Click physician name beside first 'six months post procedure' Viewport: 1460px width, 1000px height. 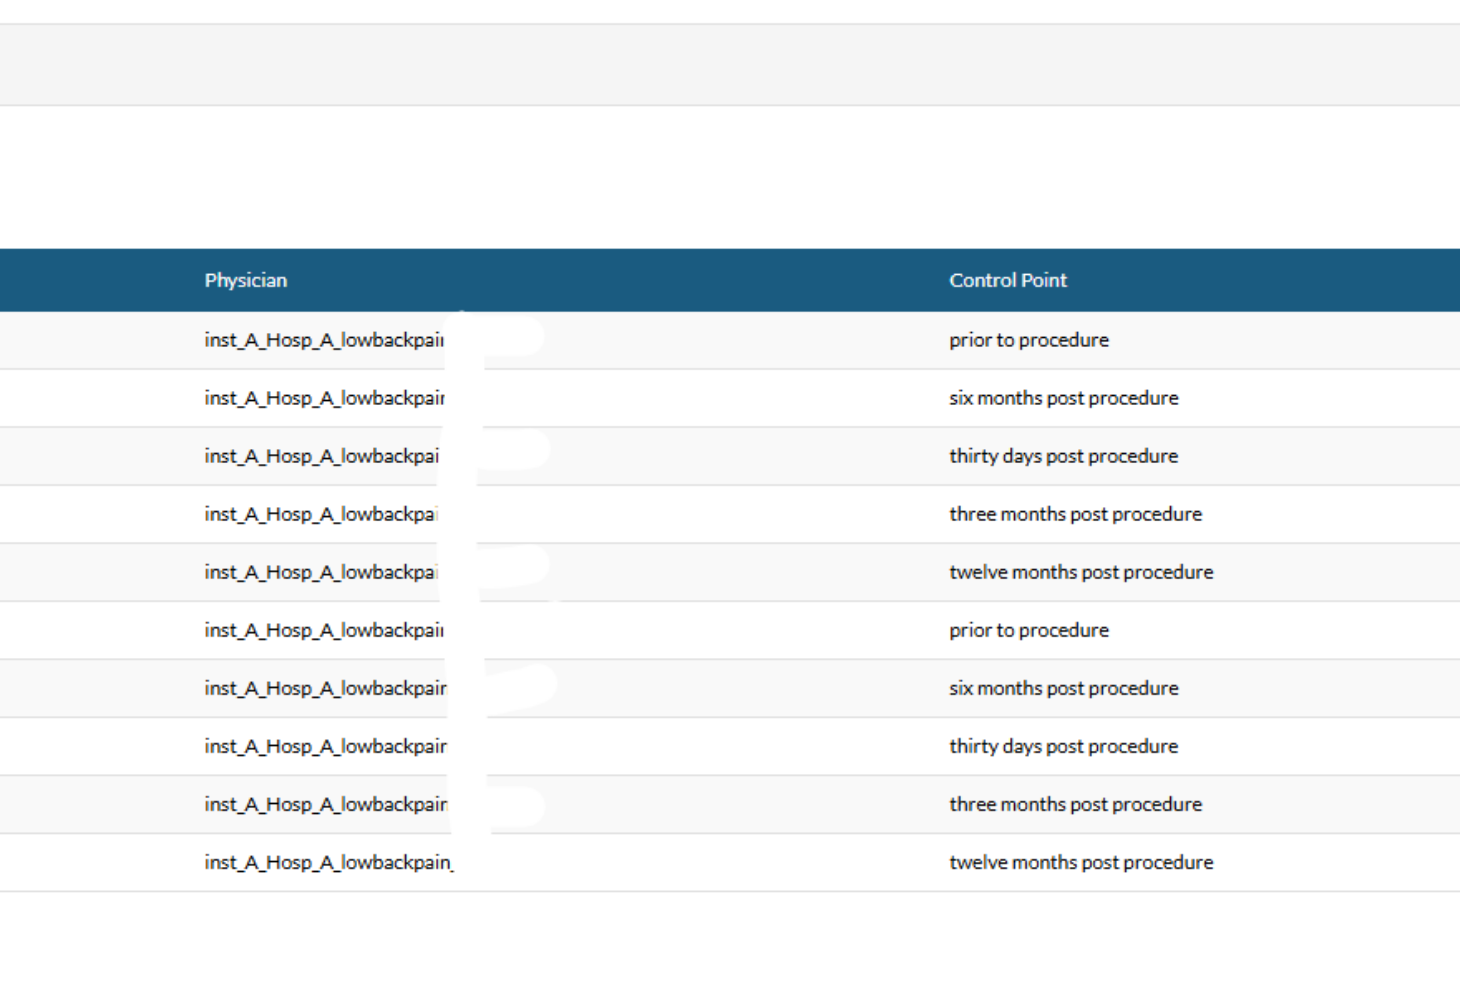324,398
